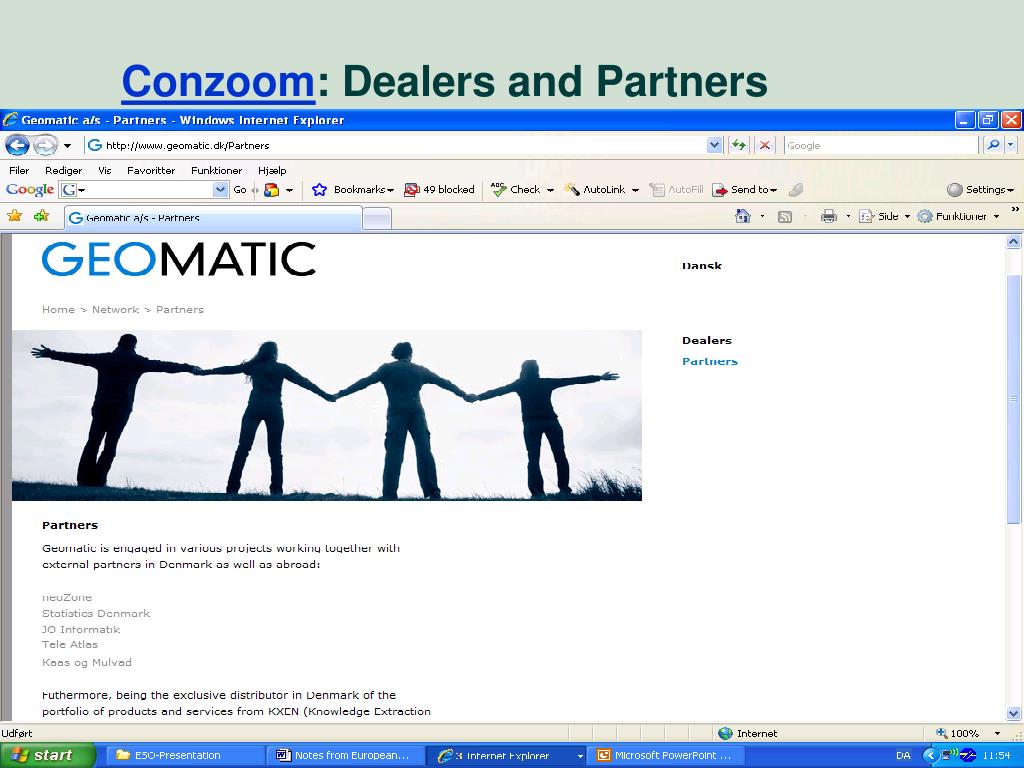The image size is (1024, 768).
Task: Open Google toolbar Settings menu
Action: click(980, 189)
